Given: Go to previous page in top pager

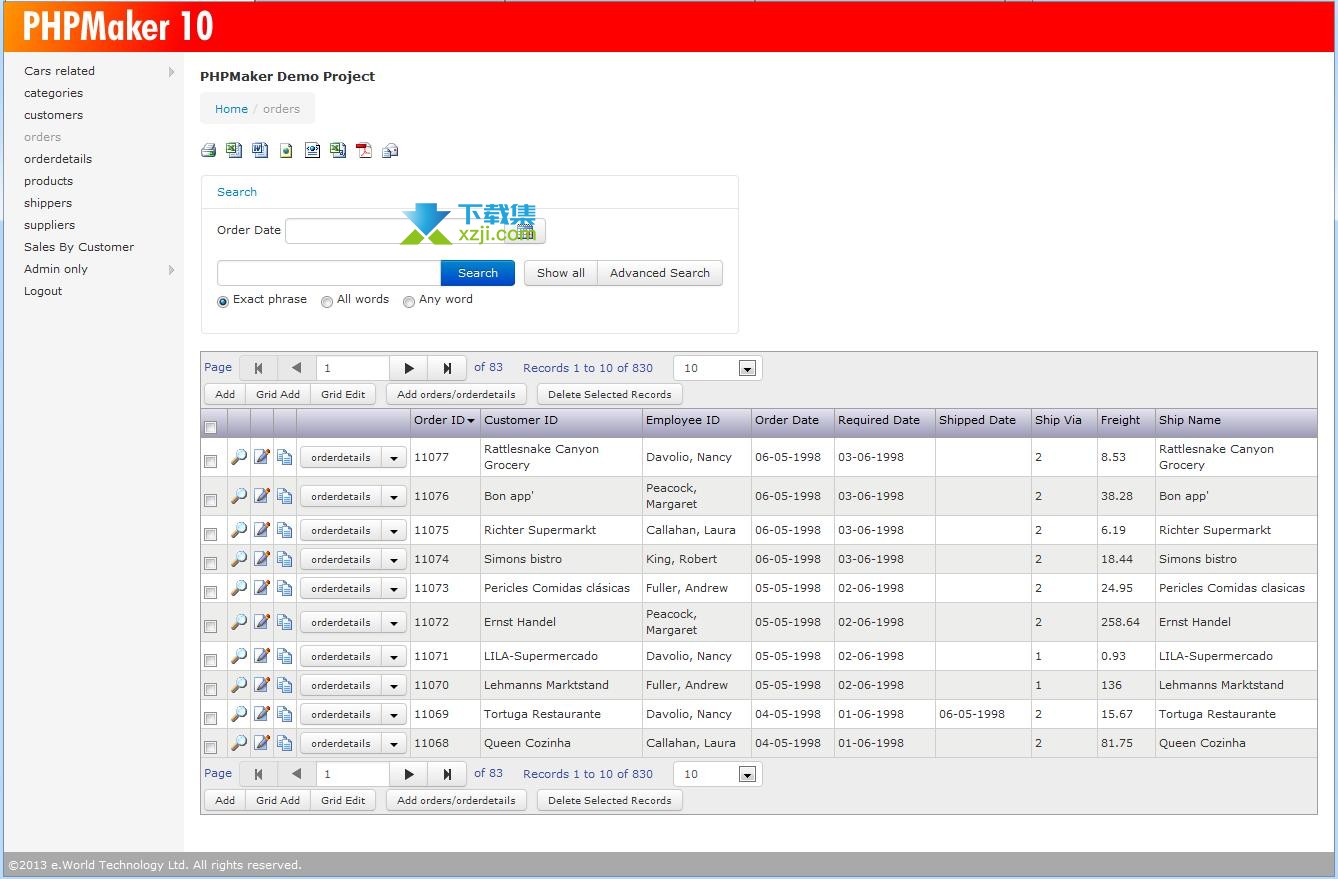Looking at the screenshot, I should tap(296, 368).
